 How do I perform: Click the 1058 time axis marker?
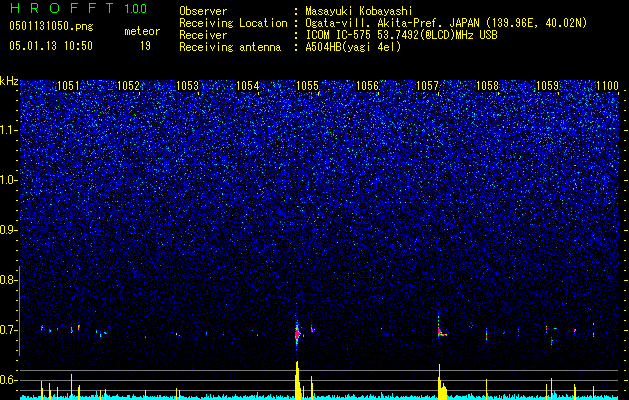coord(487,85)
